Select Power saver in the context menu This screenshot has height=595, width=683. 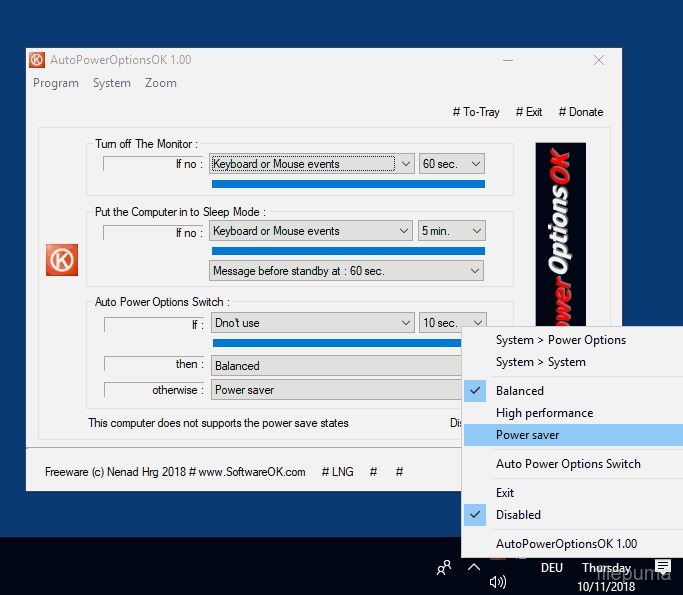(x=527, y=435)
